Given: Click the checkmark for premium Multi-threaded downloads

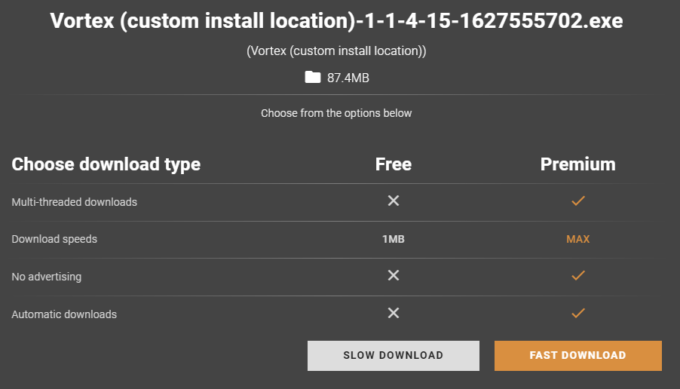Looking at the screenshot, I should click(578, 201).
